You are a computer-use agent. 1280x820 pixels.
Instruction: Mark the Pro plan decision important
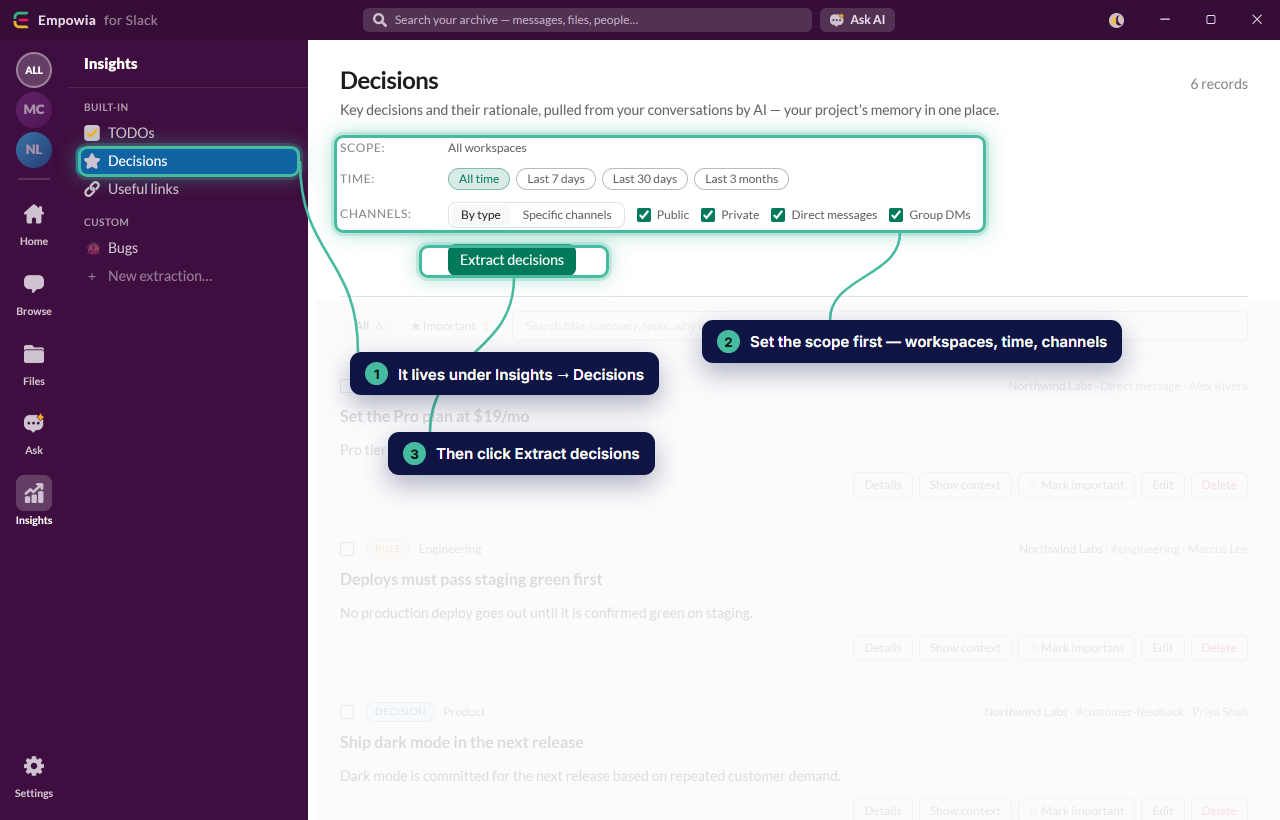(1076, 485)
